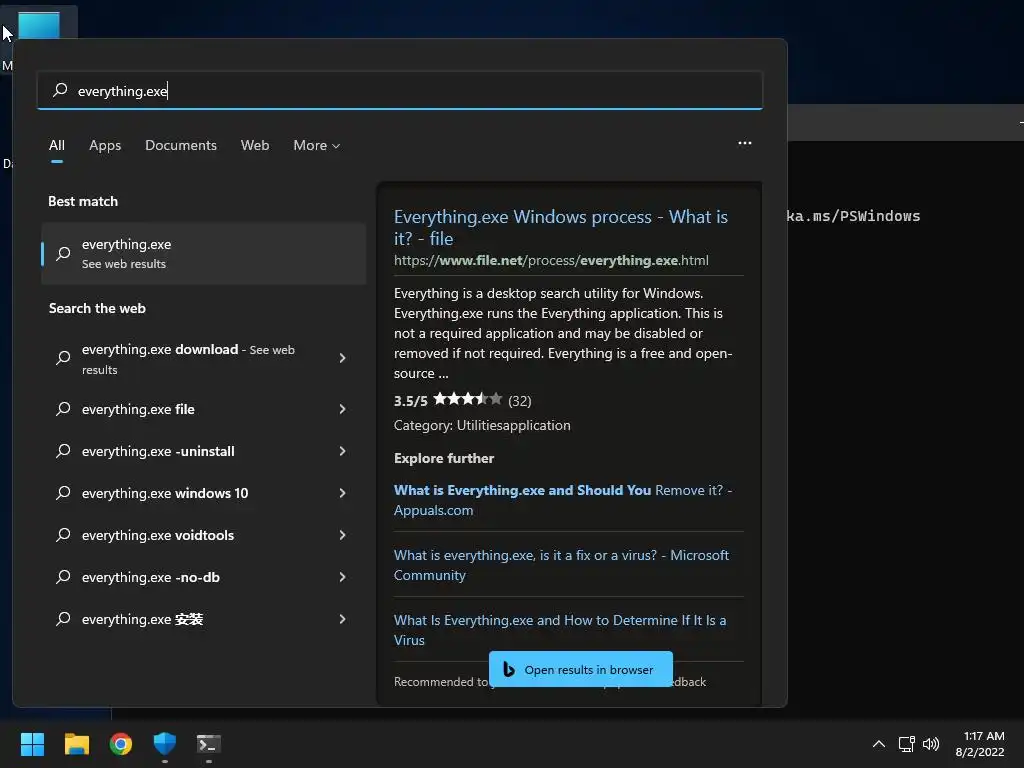1024x768 pixels.
Task: Open the volume speaker tray icon
Action: pos(931,744)
